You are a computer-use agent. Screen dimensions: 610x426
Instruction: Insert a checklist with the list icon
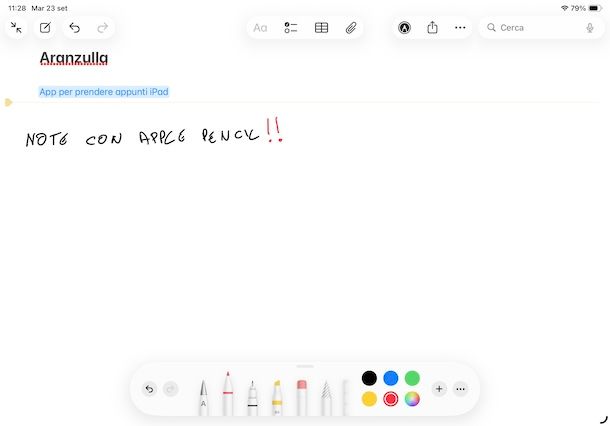pos(291,28)
